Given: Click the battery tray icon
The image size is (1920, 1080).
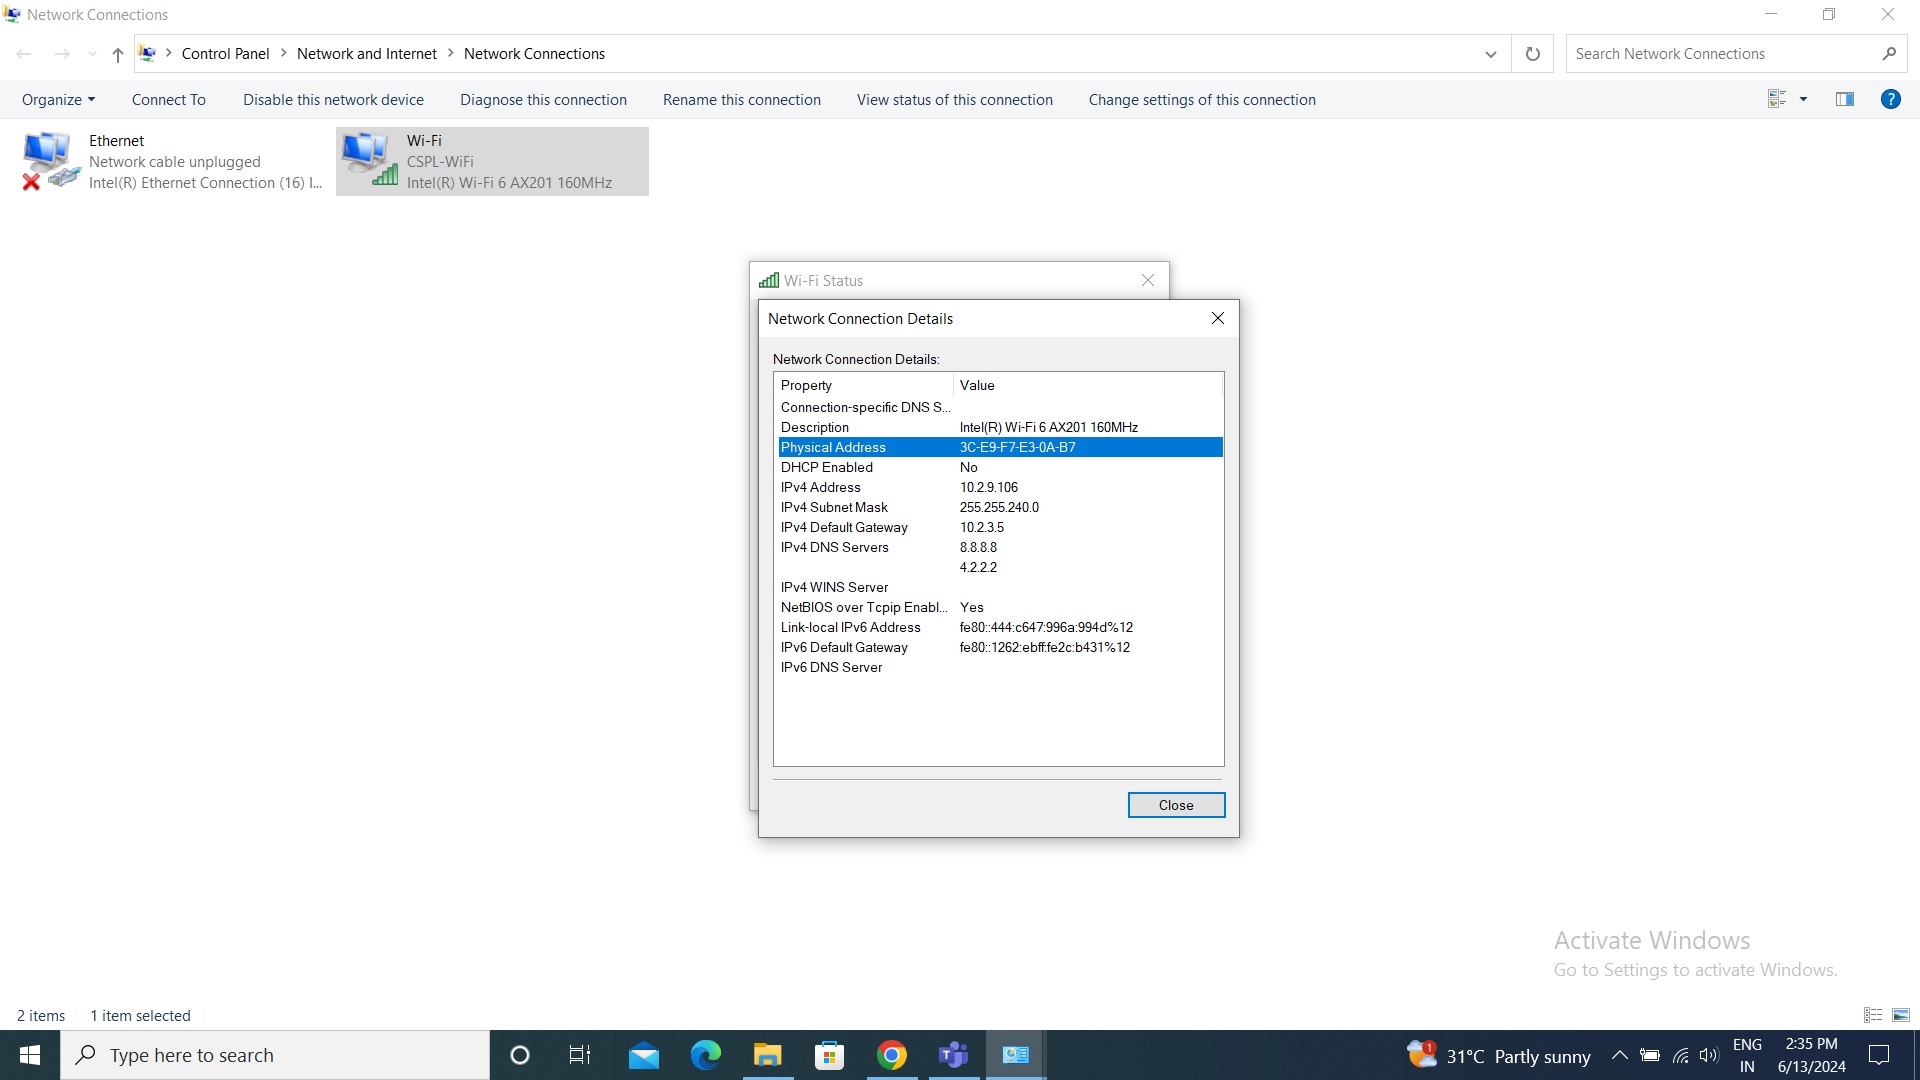Looking at the screenshot, I should 1650,1055.
